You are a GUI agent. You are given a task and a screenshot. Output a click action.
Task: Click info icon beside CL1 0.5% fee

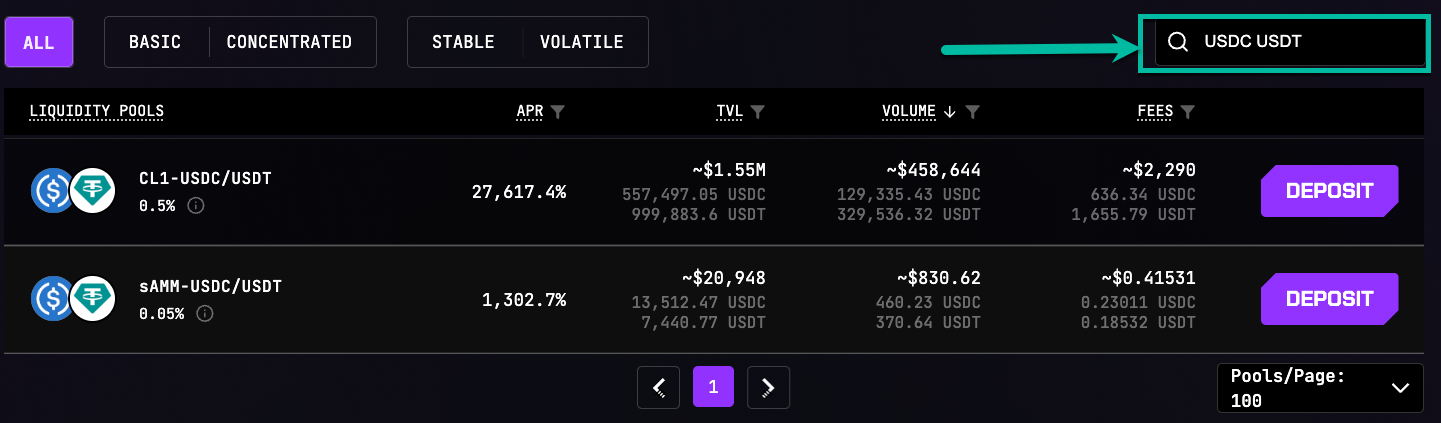[x=196, y=205]
